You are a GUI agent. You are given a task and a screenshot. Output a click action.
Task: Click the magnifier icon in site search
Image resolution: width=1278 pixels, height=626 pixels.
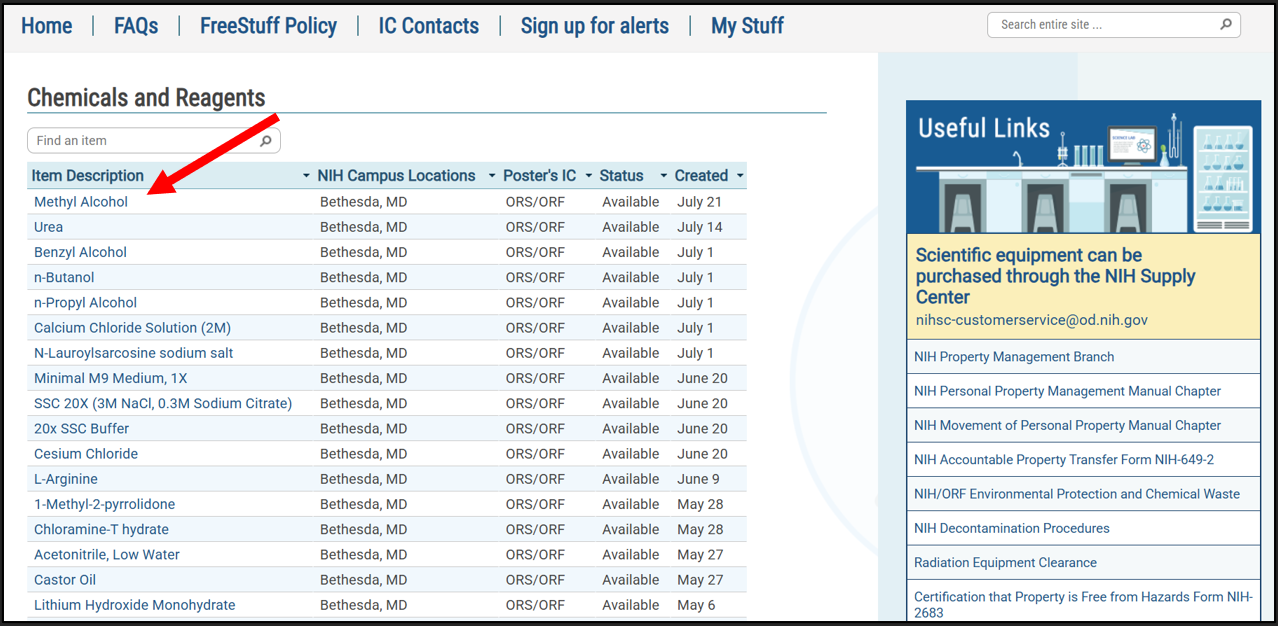pyautogui.click(x=1226, y=25)
